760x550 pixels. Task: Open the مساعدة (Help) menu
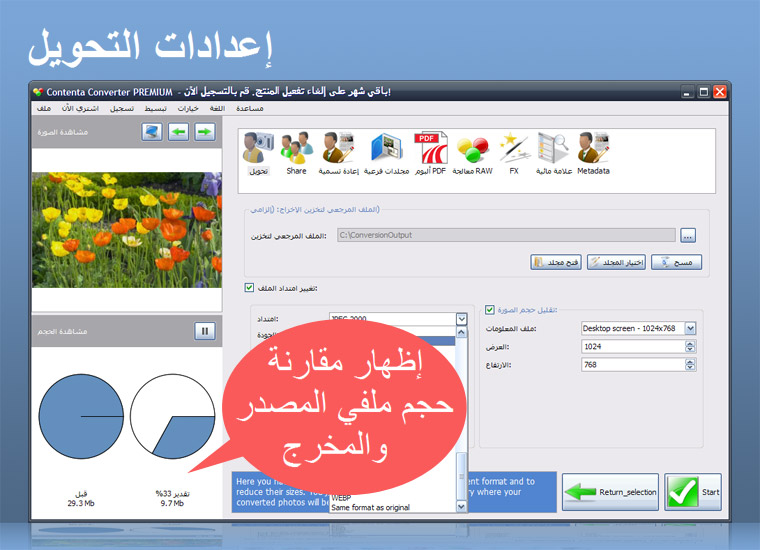click(250, 108)
